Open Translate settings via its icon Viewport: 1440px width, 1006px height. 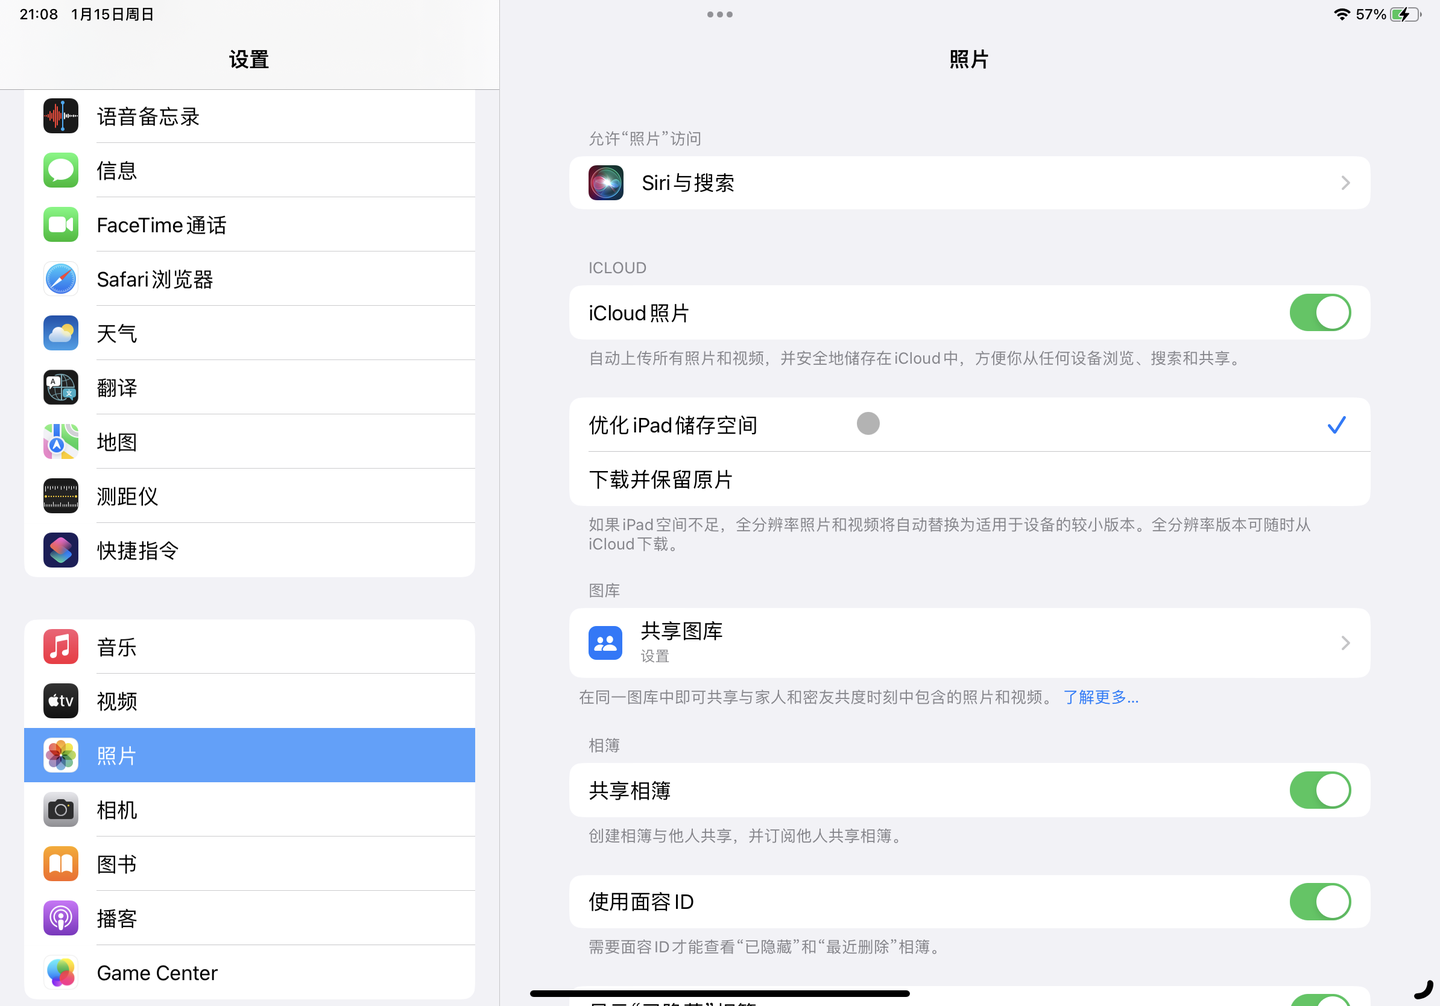pyautogui.click(x=60, y=387)
